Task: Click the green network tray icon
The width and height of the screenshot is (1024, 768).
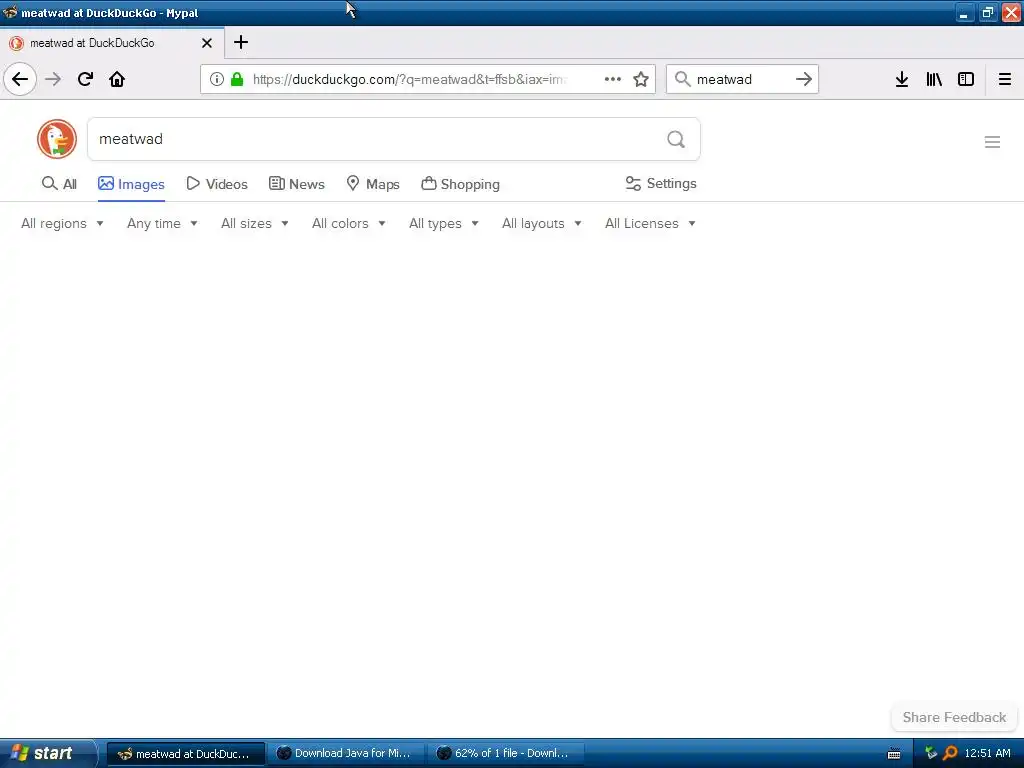Action: pos(931,753)
